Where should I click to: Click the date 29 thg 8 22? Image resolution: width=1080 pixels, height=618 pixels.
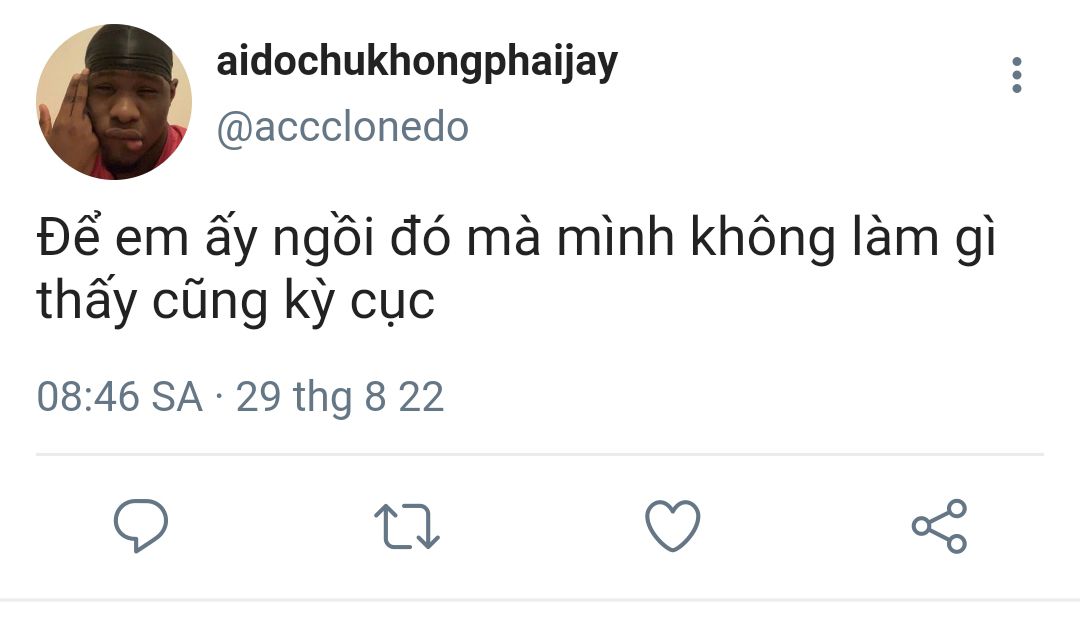coord(340,398)
